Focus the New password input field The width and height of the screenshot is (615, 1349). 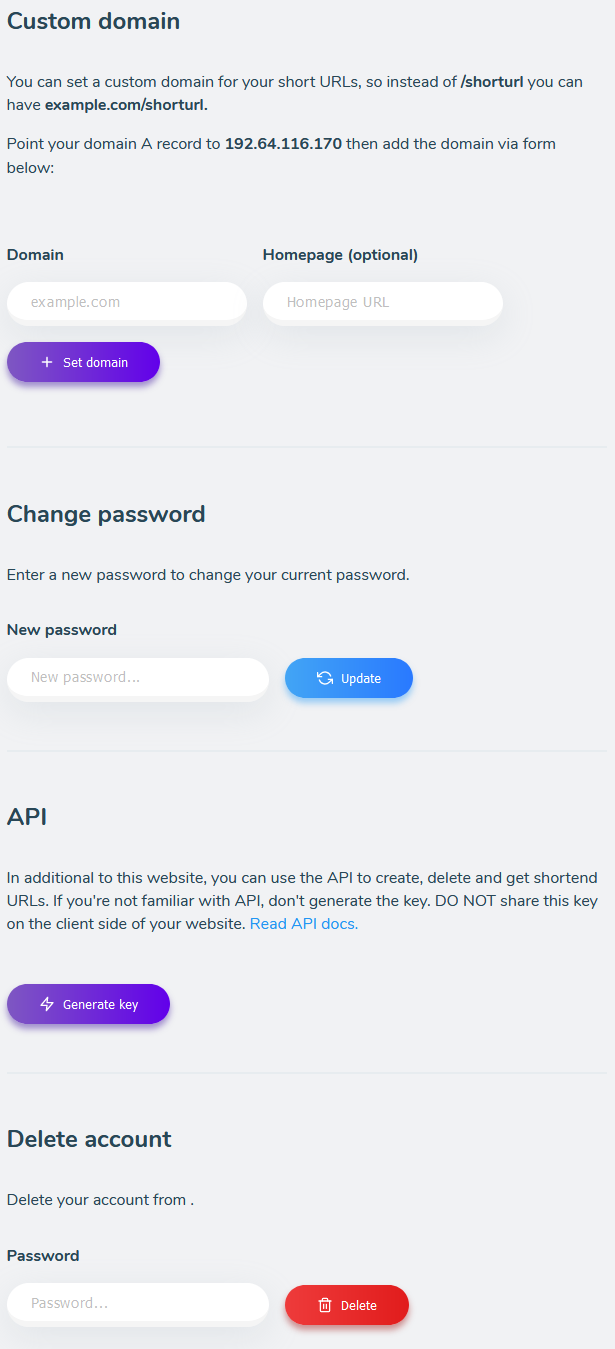(137, 678)
